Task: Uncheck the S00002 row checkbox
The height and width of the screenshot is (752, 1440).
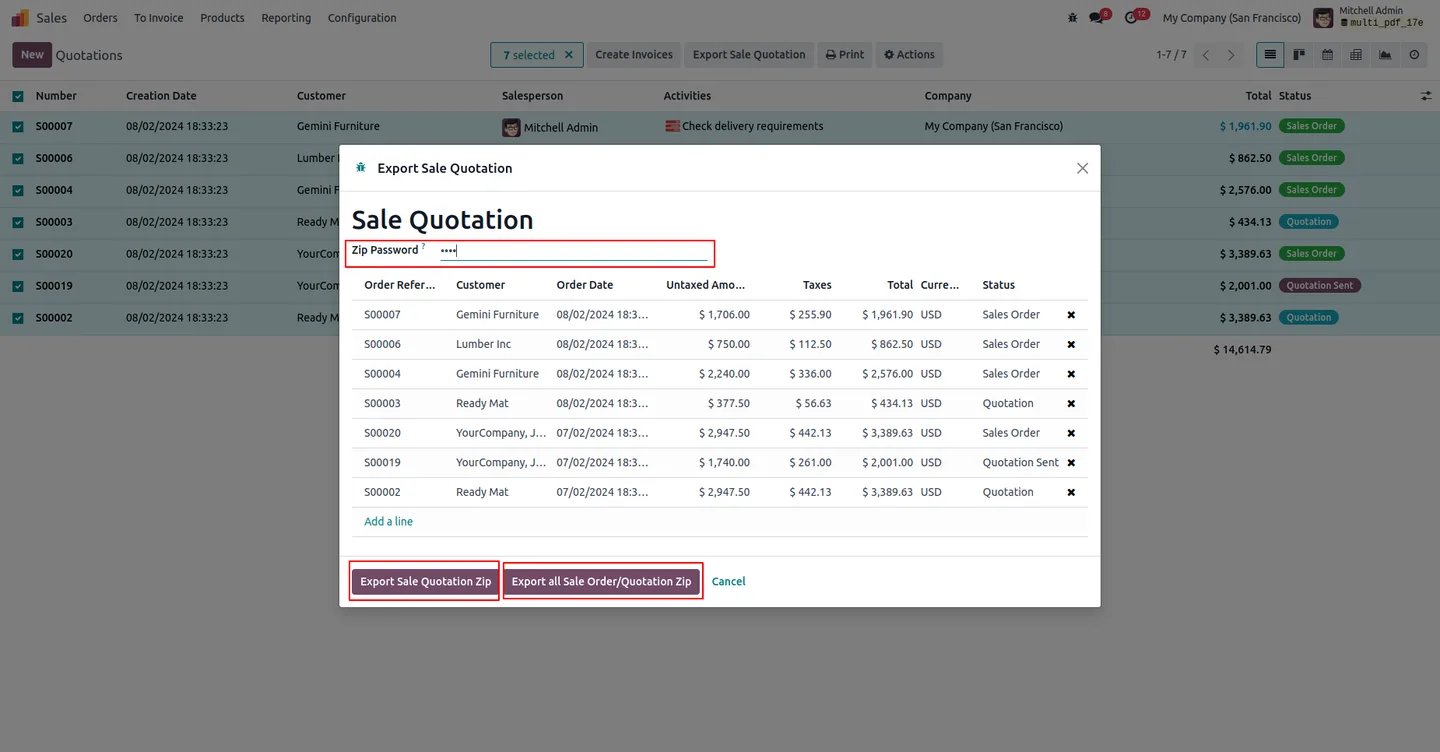Action: pyautogui.click(x=18, y=318)
